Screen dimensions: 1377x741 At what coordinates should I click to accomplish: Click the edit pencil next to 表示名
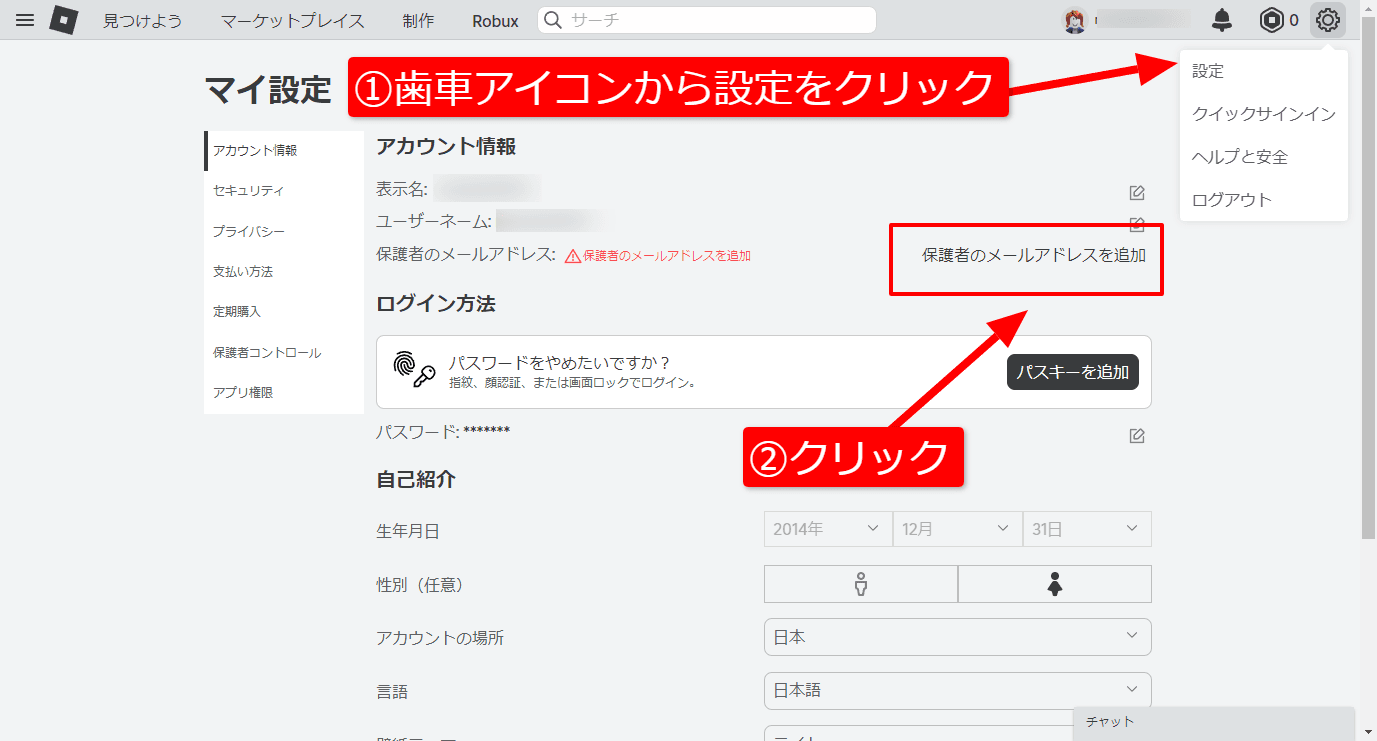pos(1136,192)
